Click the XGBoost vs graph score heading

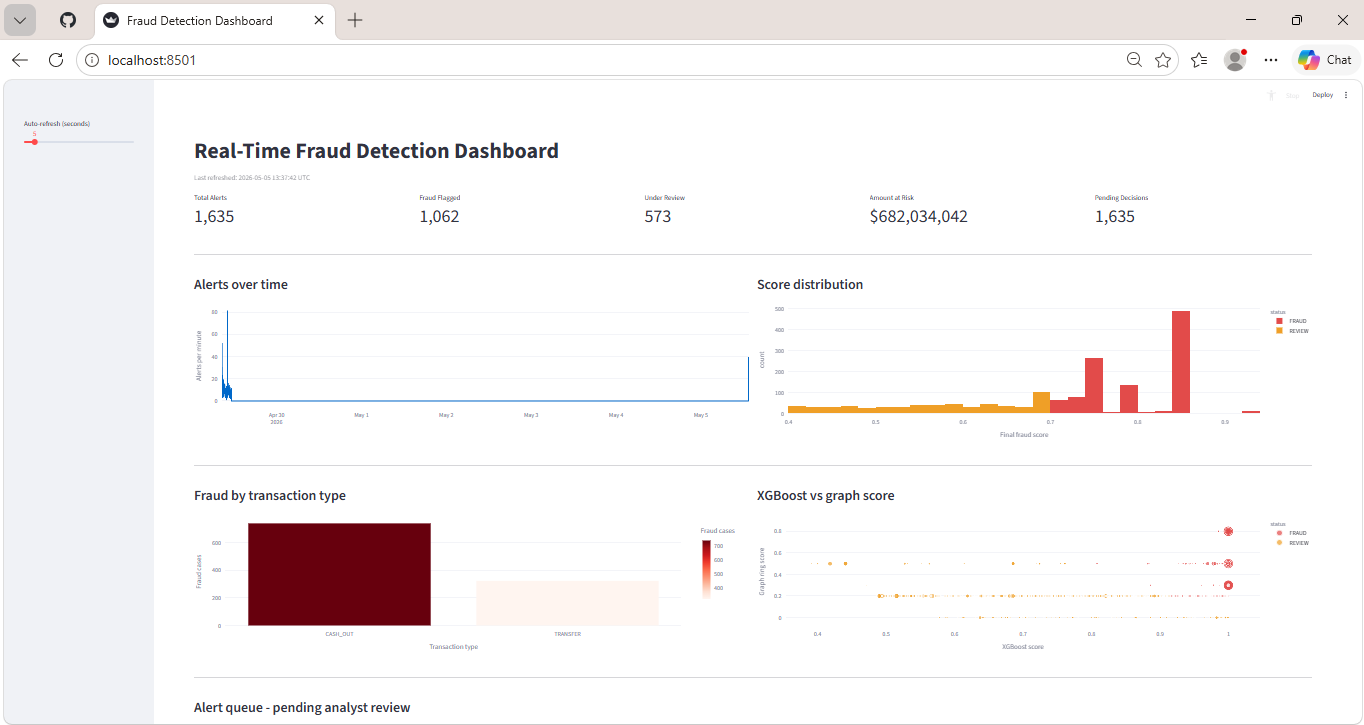tap(826, 496)
